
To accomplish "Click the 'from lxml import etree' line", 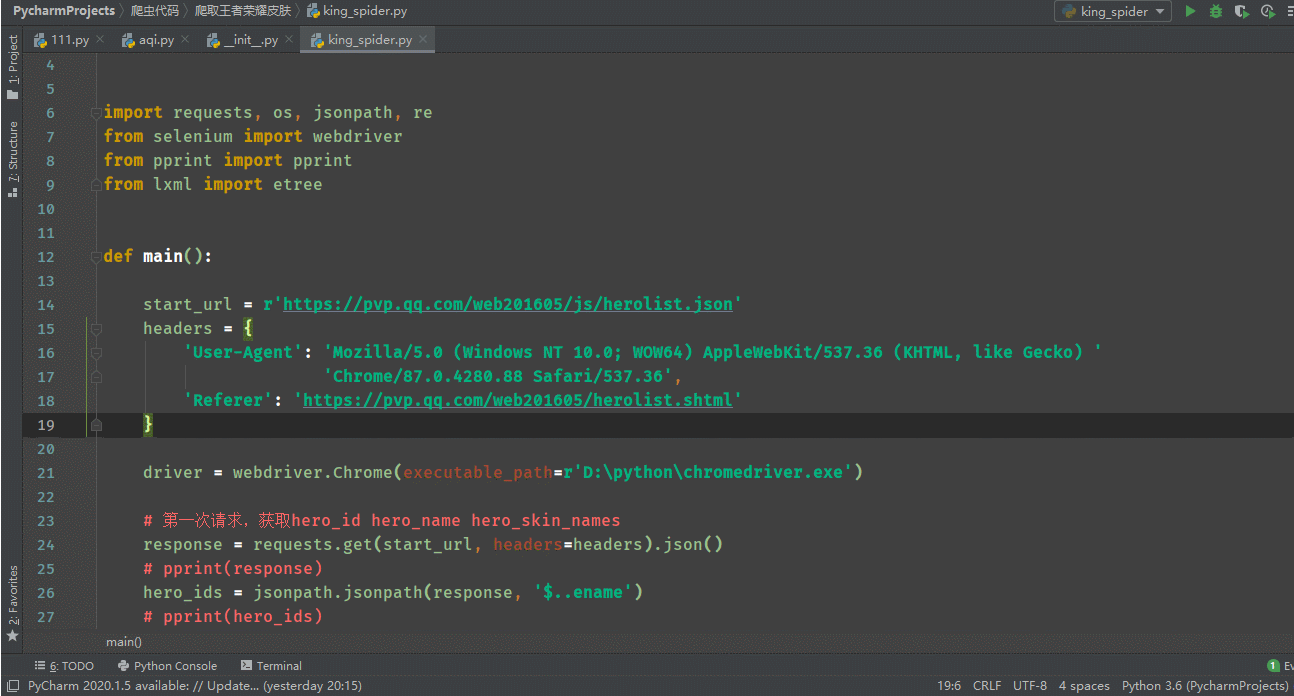I will [x=213, y=184].
